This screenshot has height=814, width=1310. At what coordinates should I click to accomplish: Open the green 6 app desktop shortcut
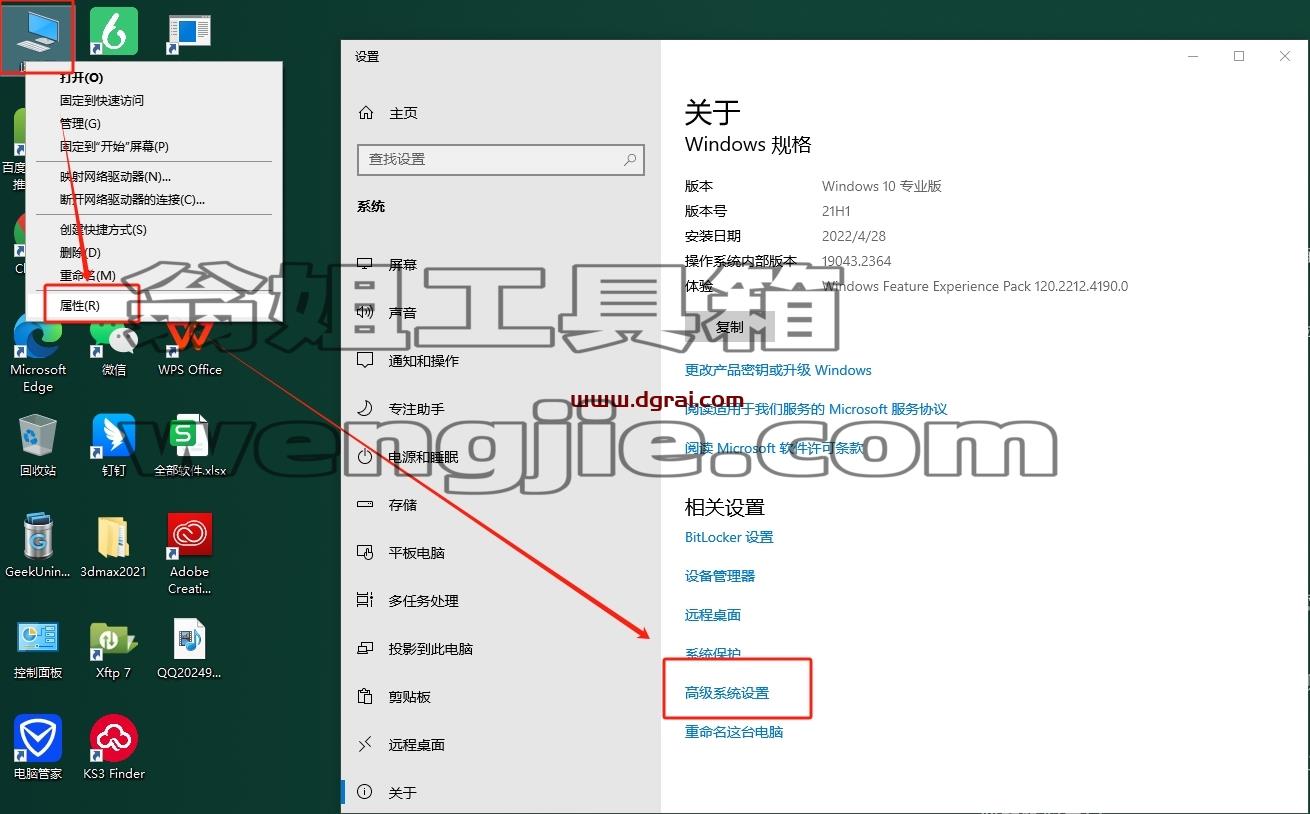pyautogui.click(x=114, y=31)
